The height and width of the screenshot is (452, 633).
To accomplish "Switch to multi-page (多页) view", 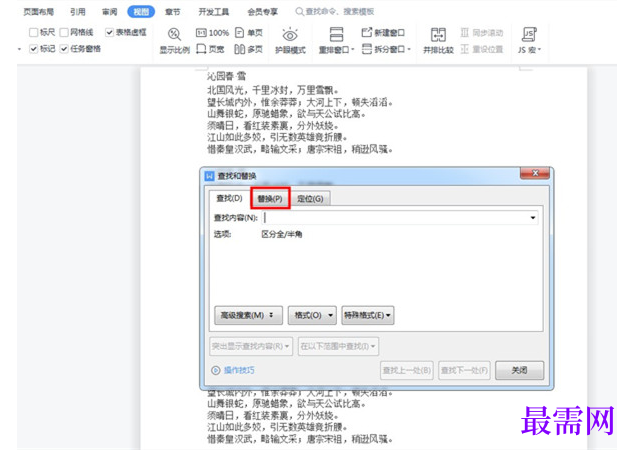I will click(249, 49).
